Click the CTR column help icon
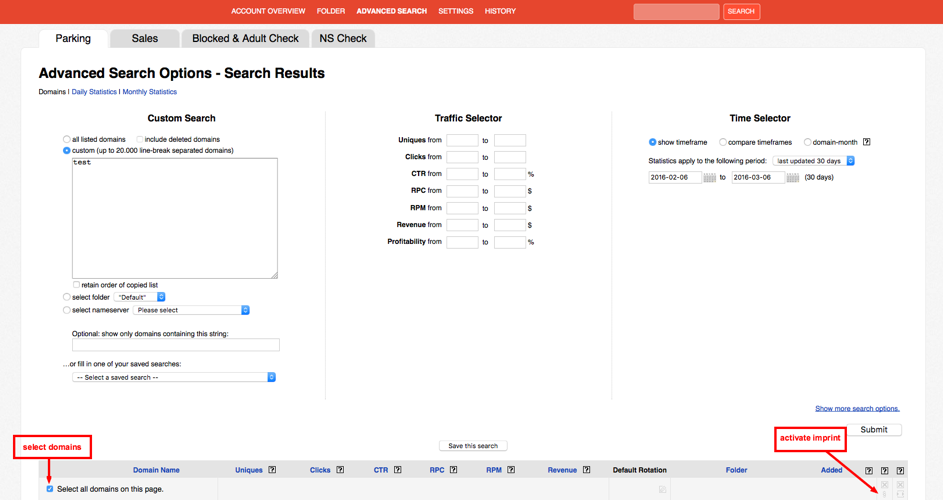 tap(397, 470)
